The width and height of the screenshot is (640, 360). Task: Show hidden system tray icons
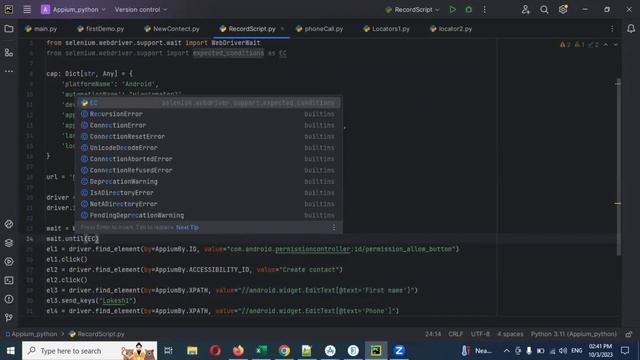(x=507, y=351)
